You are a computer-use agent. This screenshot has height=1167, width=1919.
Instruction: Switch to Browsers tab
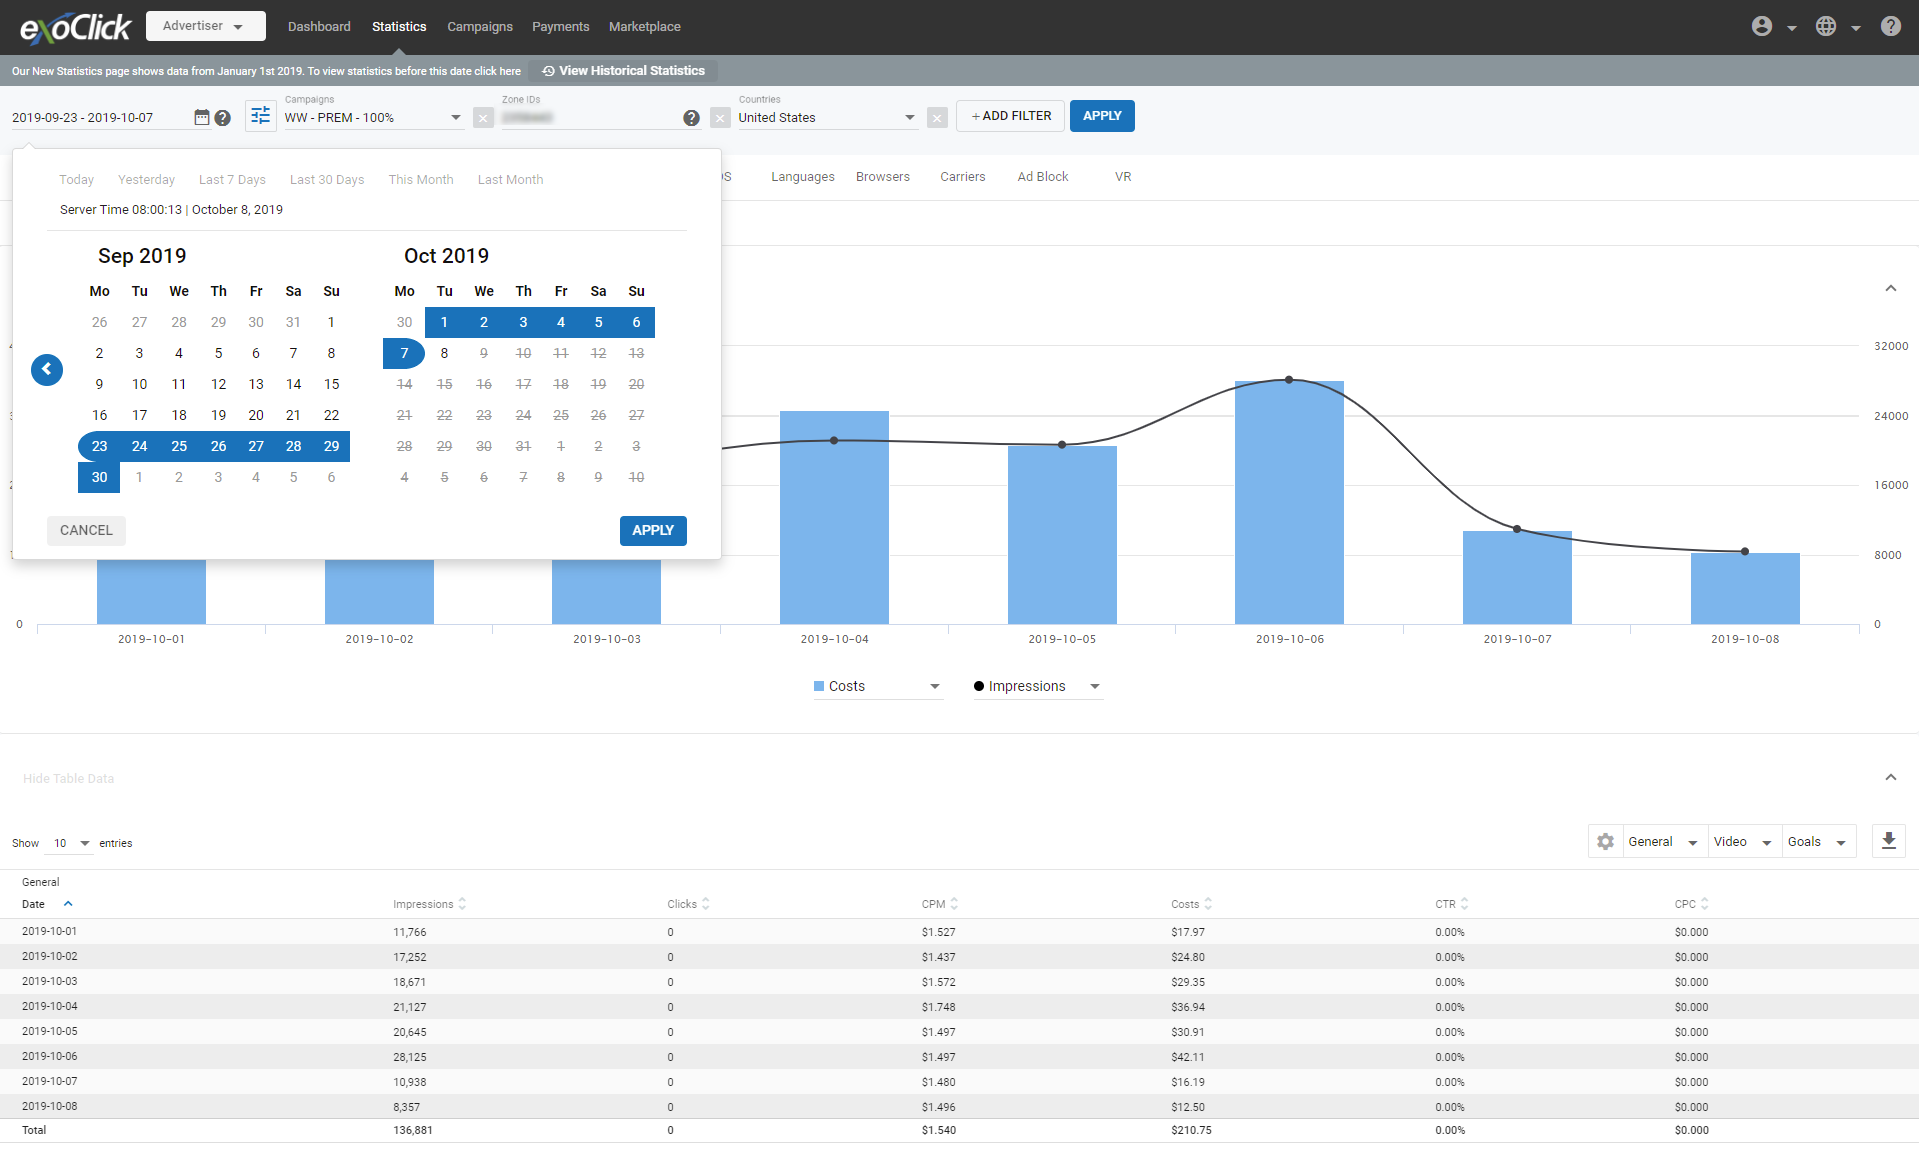[882, 177]
